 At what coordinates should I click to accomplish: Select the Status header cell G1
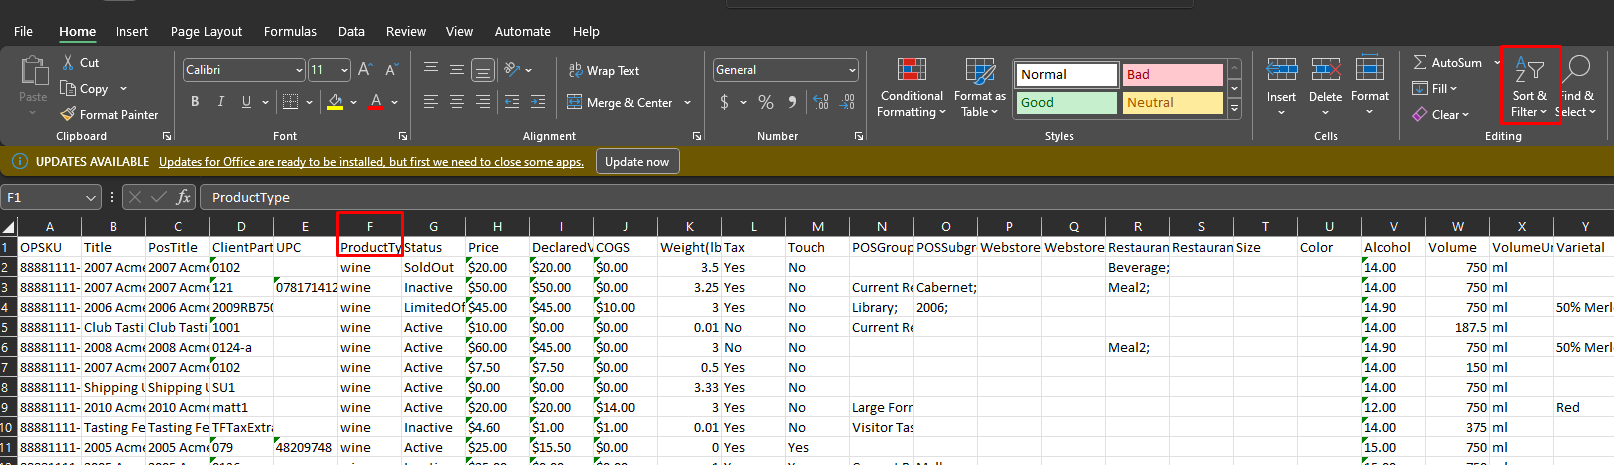[x=433, y=247]
